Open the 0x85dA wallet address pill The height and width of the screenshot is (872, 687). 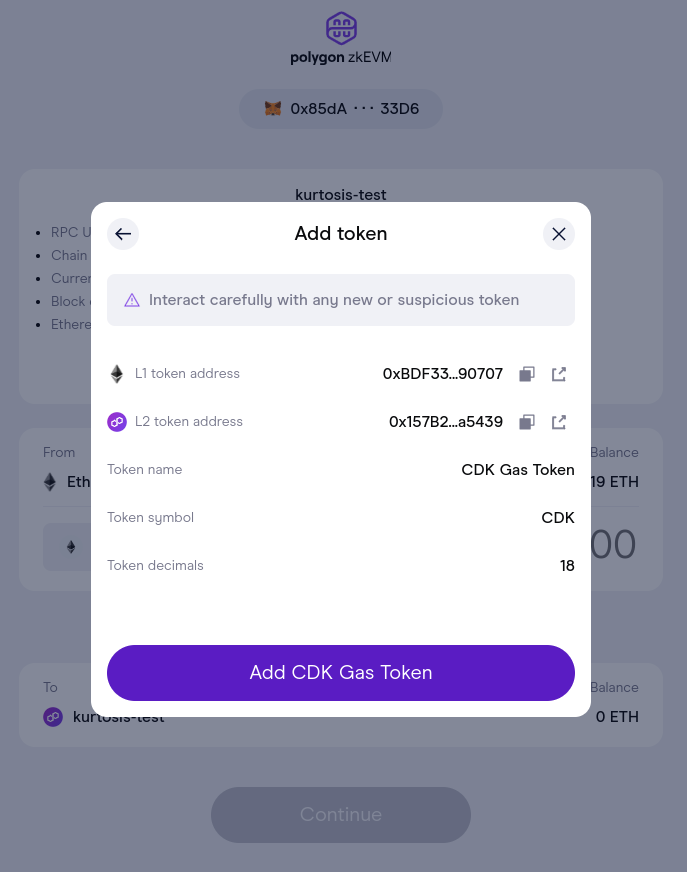click(340, 109)
